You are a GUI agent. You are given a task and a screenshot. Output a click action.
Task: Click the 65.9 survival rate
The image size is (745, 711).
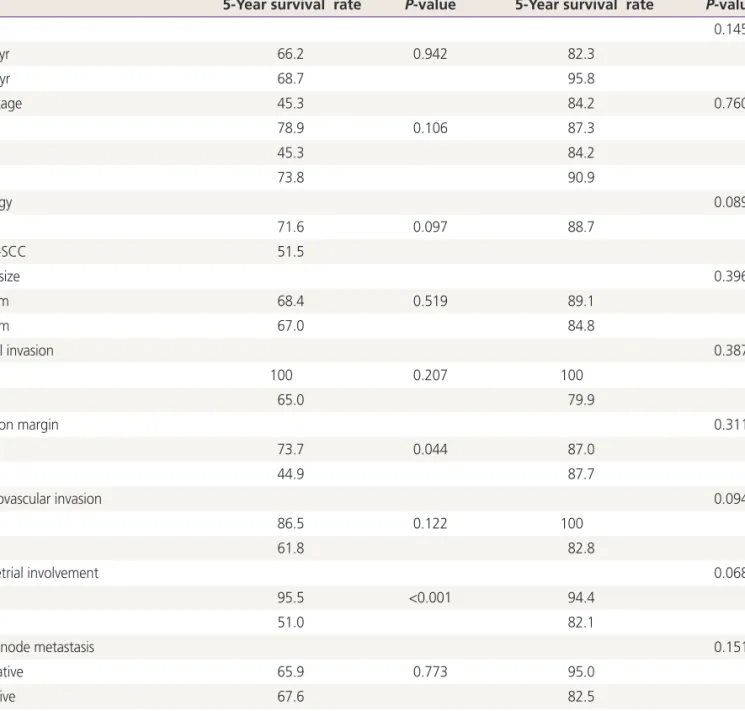(x=290, y=672)
